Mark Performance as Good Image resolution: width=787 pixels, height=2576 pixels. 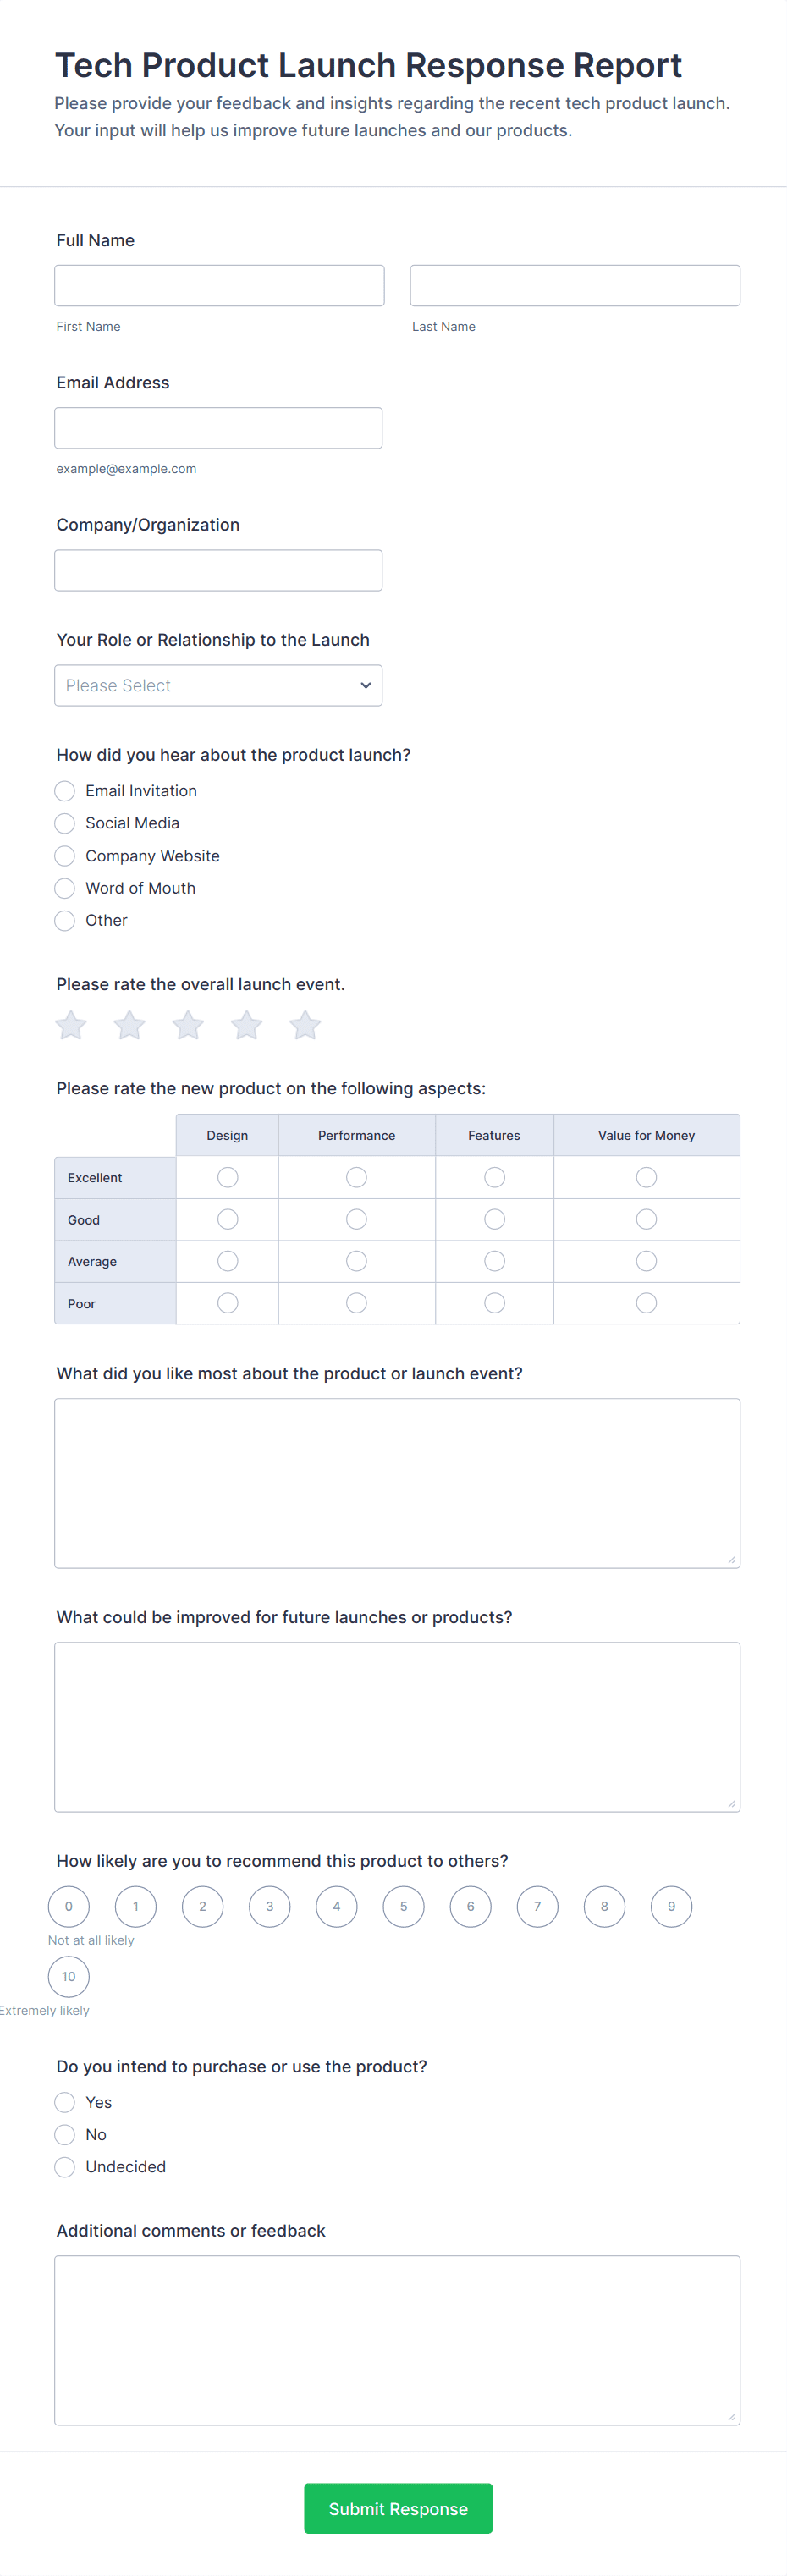[356, 1219]
